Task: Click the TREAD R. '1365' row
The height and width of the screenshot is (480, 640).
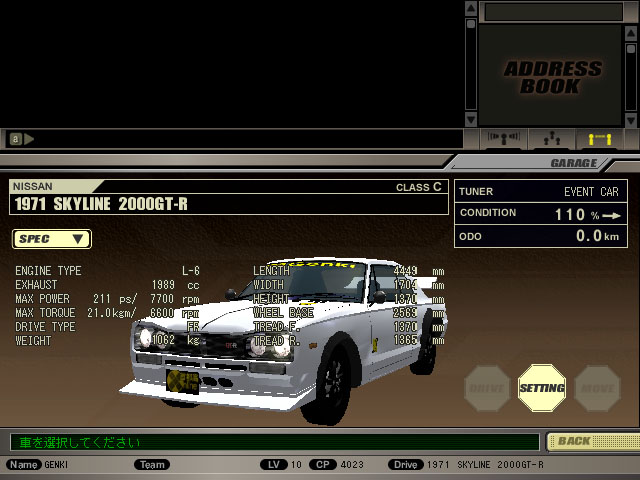Action: pos(349,340)
